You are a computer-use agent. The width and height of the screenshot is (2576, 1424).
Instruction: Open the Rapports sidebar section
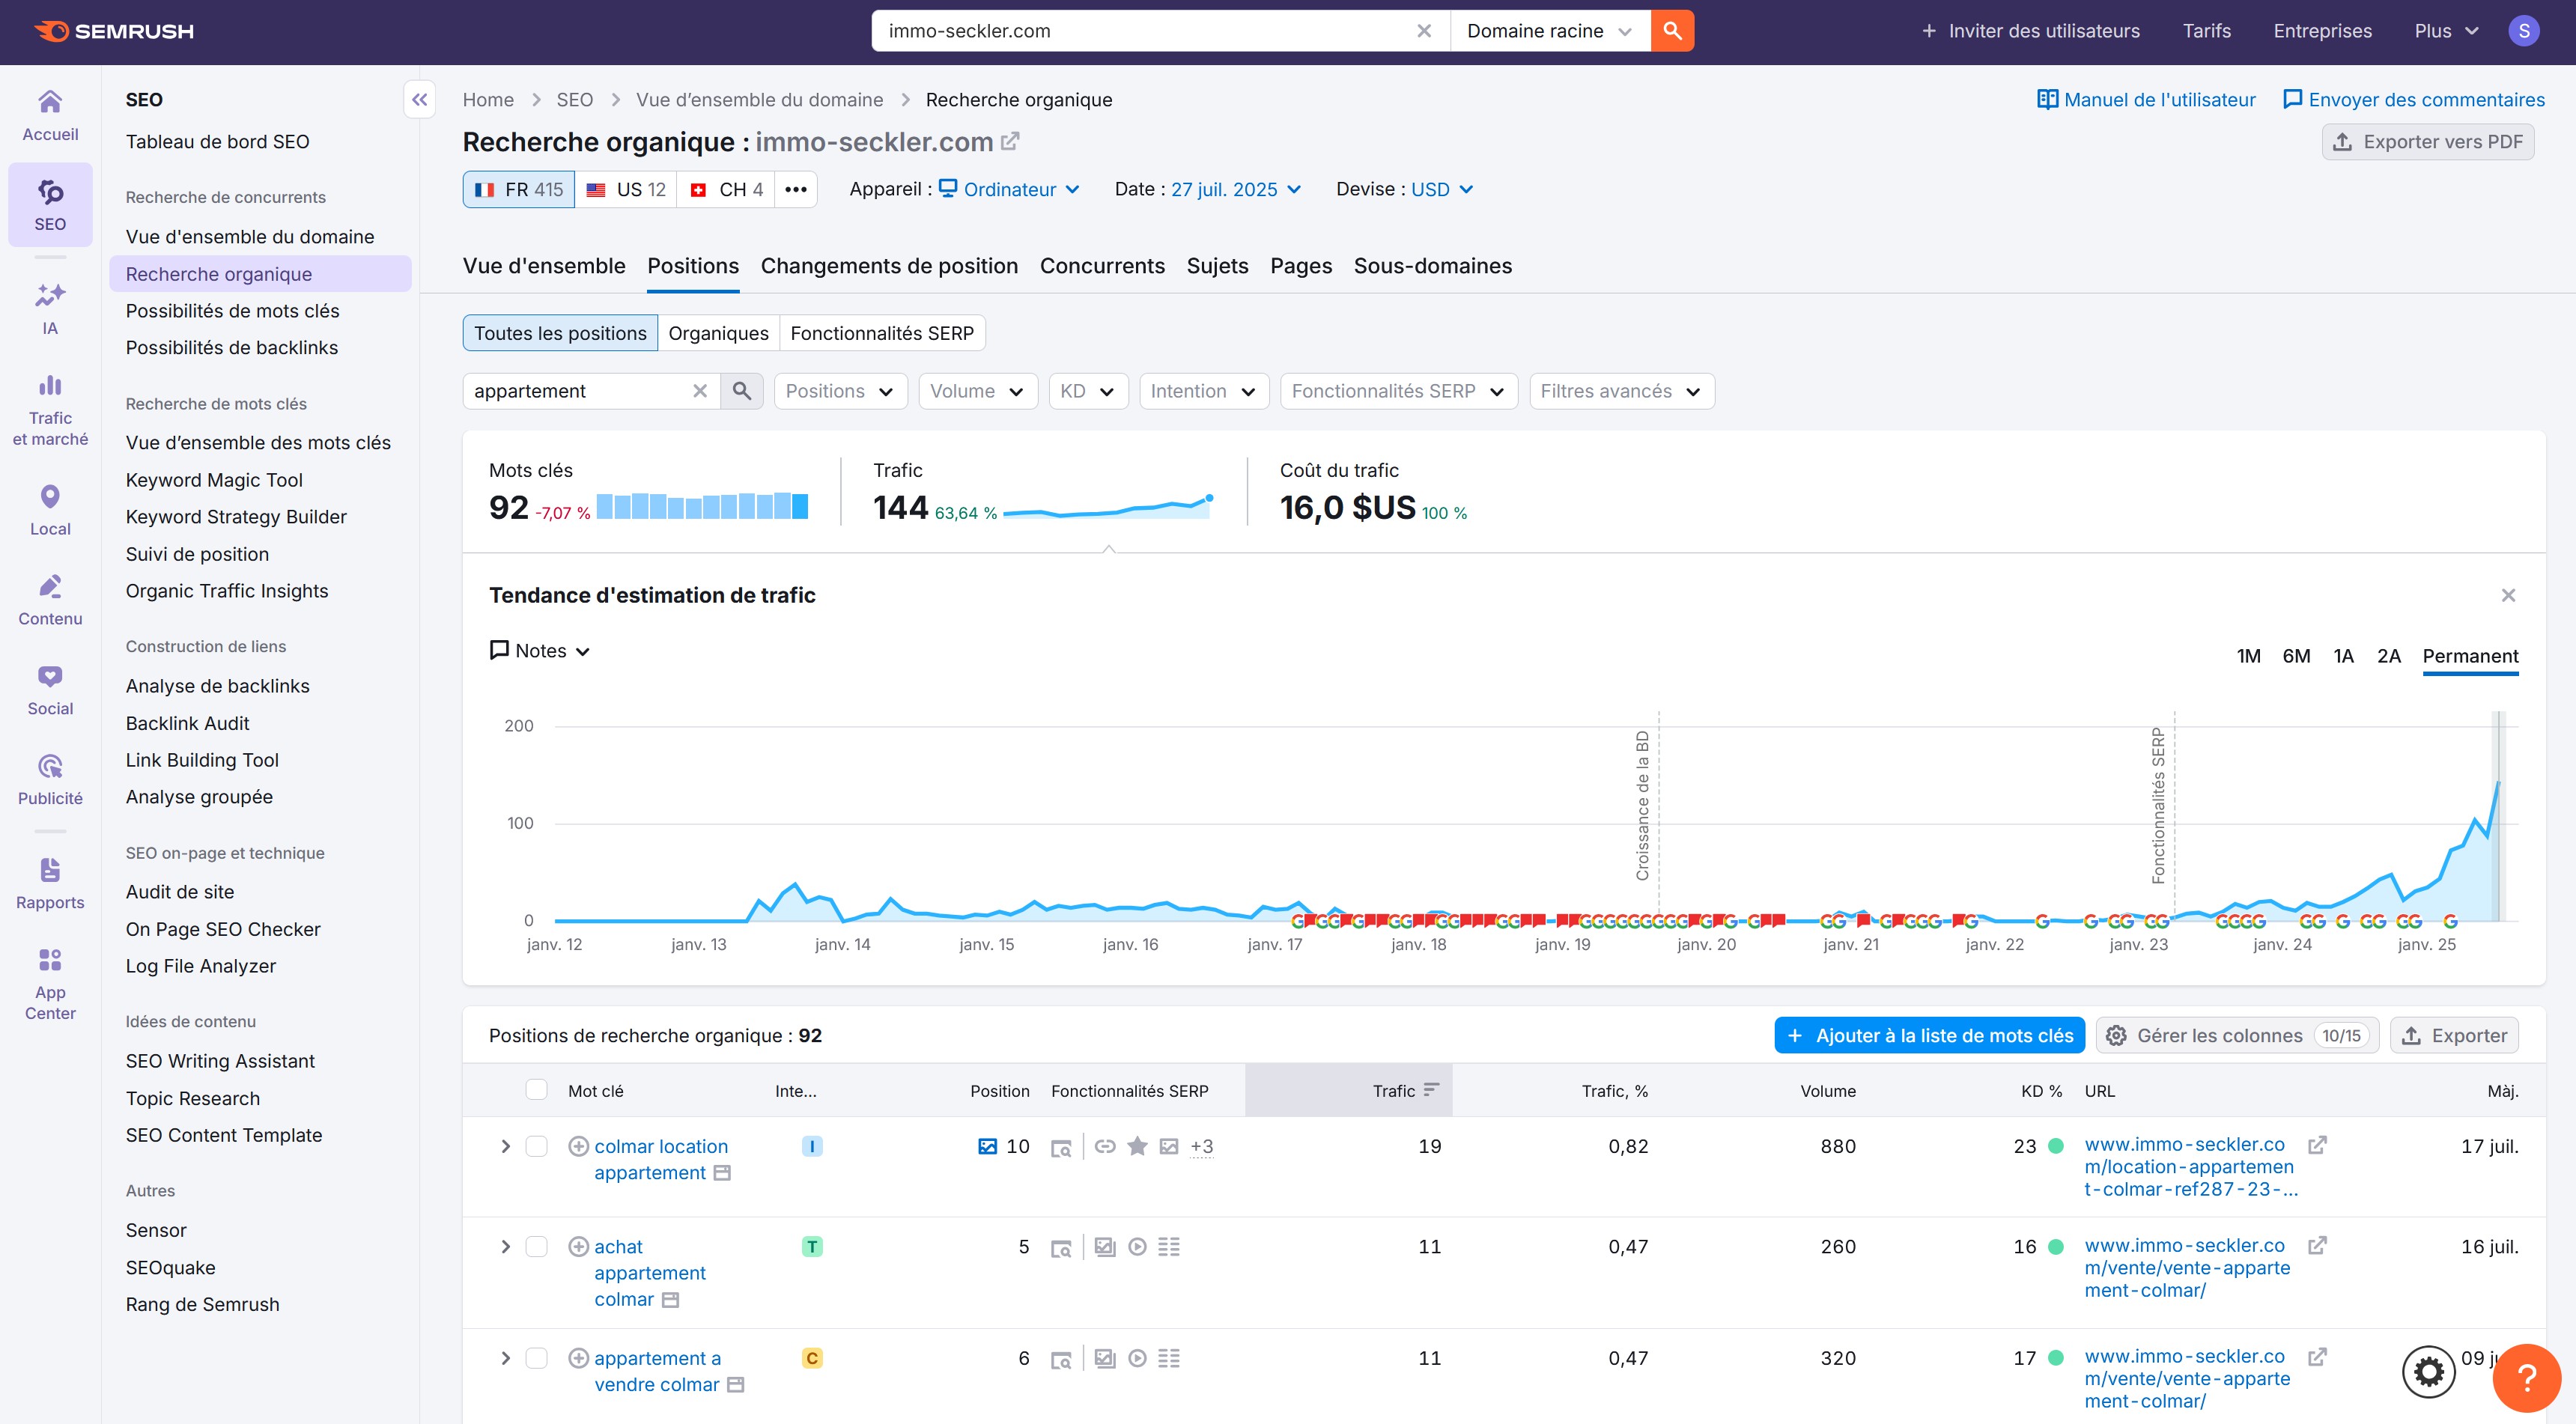point(50,884)
